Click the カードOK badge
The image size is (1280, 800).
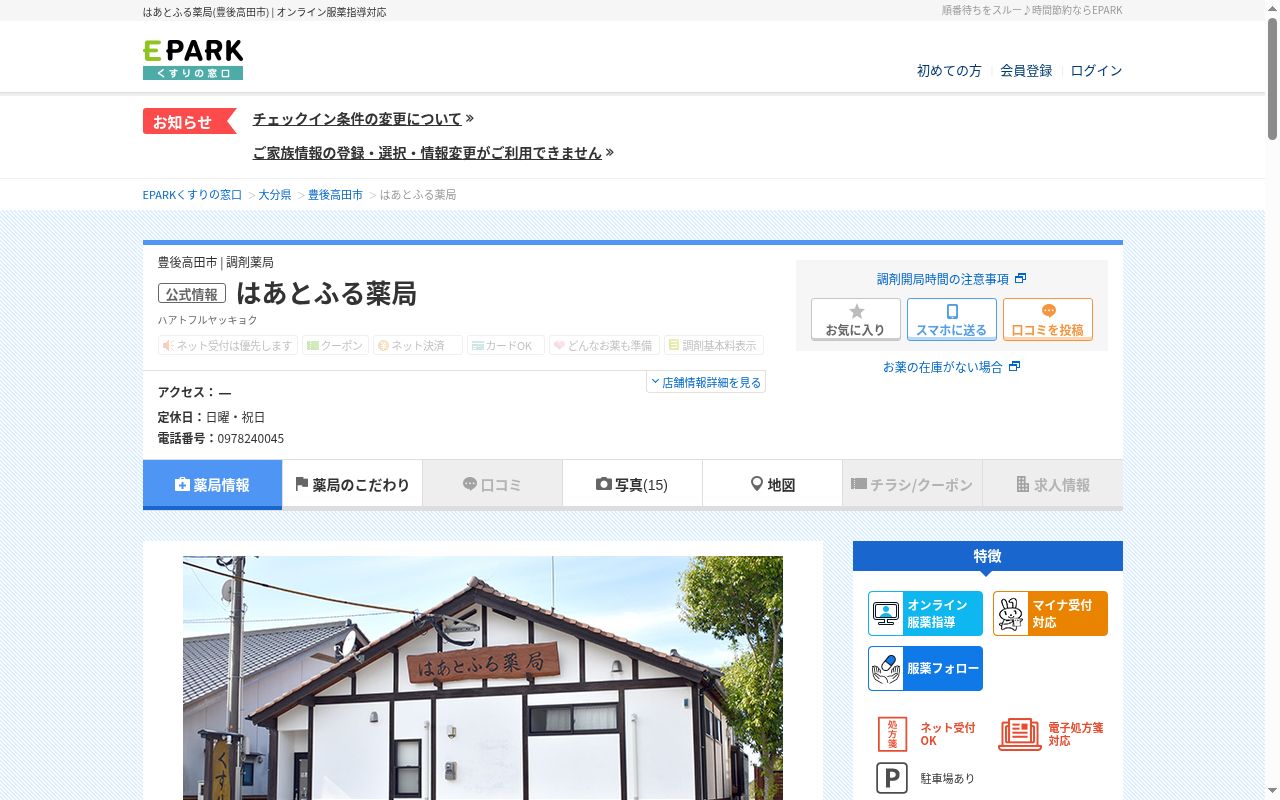(x=506, y=345)
